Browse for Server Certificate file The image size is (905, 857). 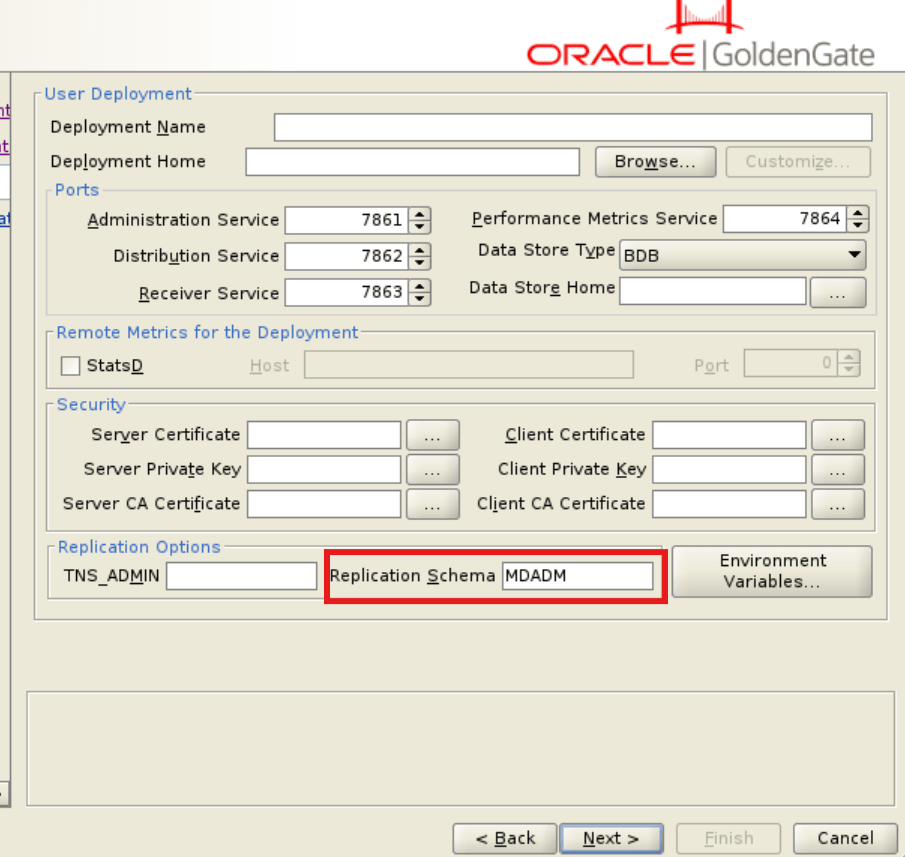432,434
